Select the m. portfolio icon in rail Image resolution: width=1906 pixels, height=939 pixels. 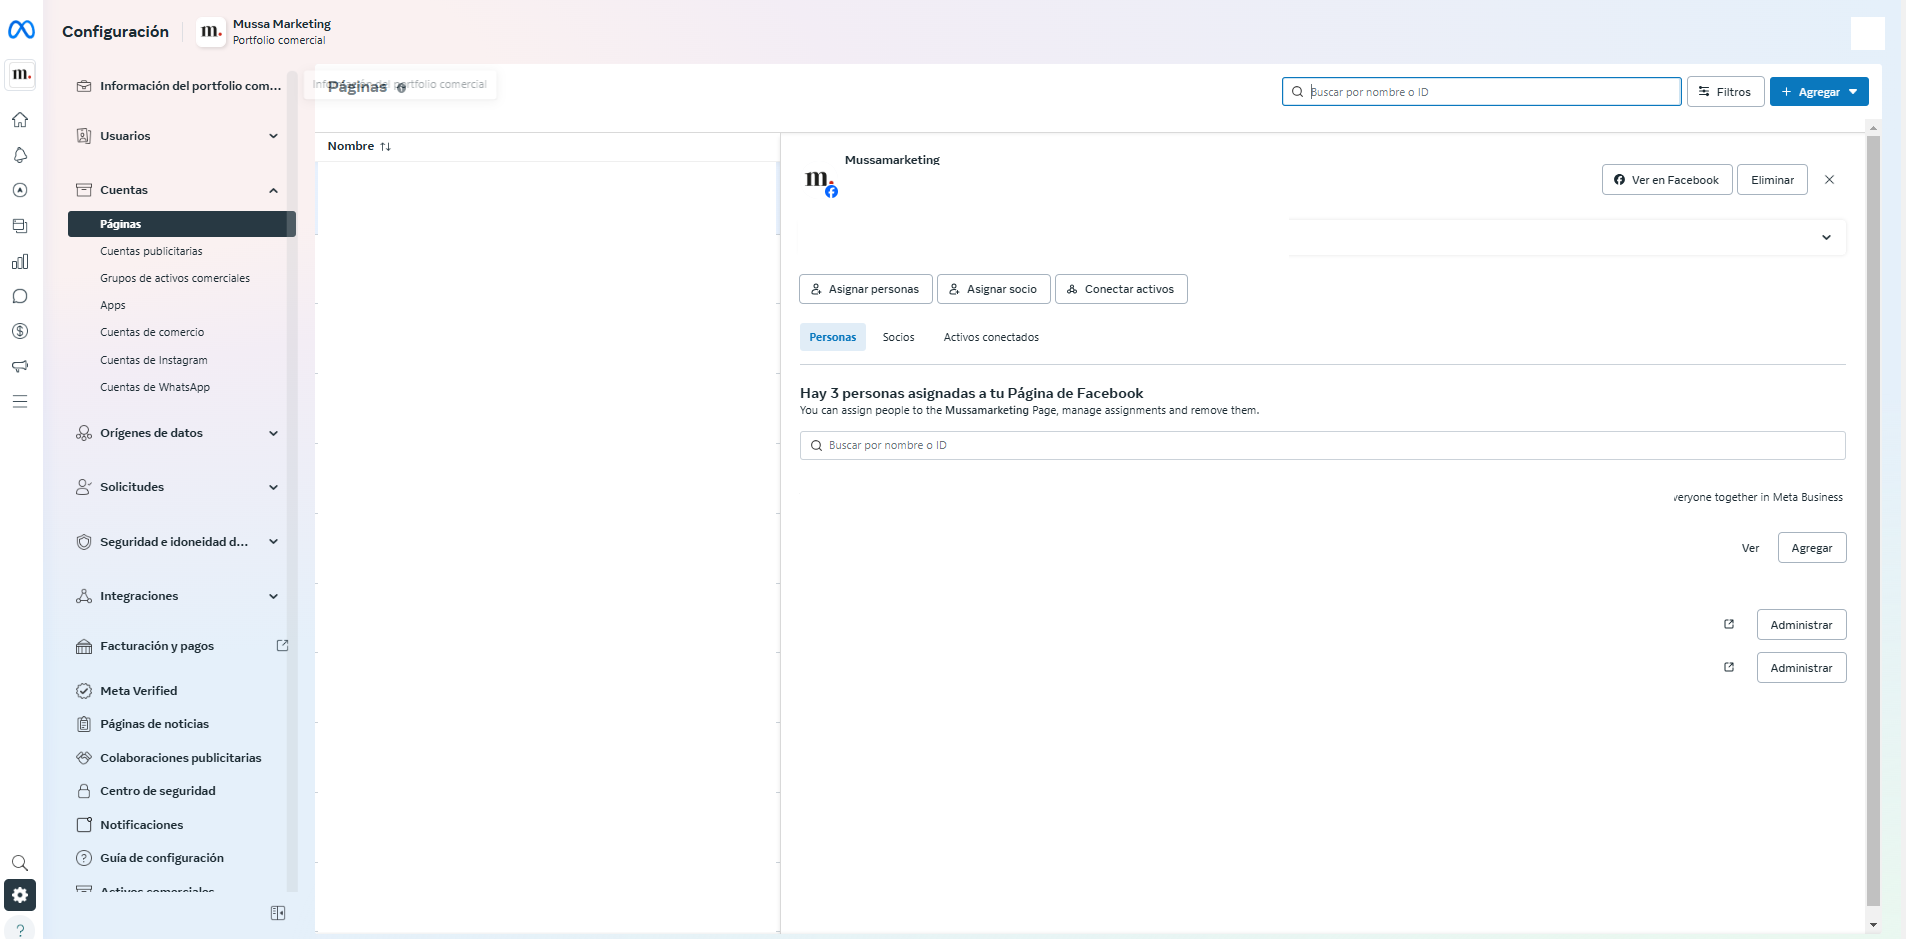[21, 75]
